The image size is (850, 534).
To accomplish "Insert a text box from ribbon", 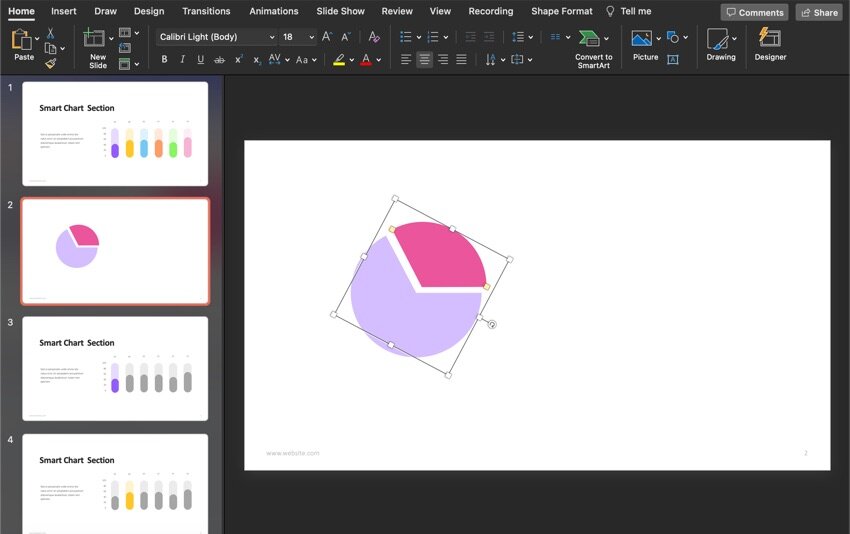I will tap(673, 60).
